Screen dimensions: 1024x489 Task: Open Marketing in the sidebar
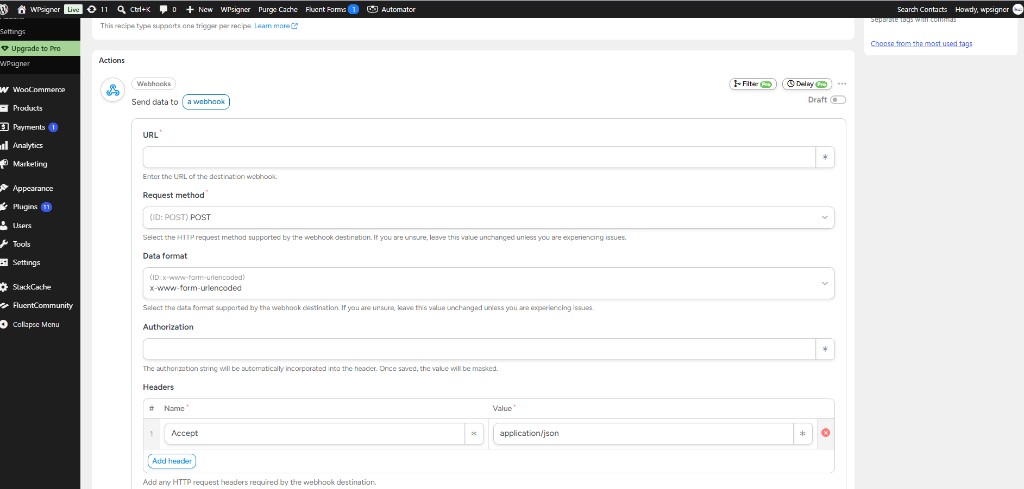tap(30, 164)
